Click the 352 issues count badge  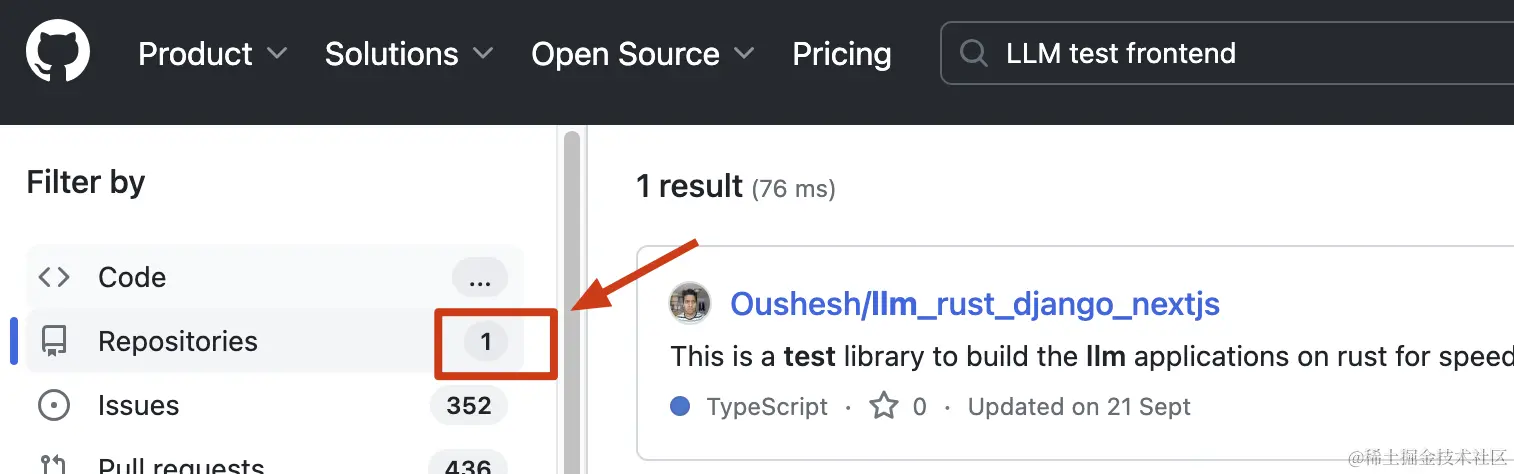(469, 406)
